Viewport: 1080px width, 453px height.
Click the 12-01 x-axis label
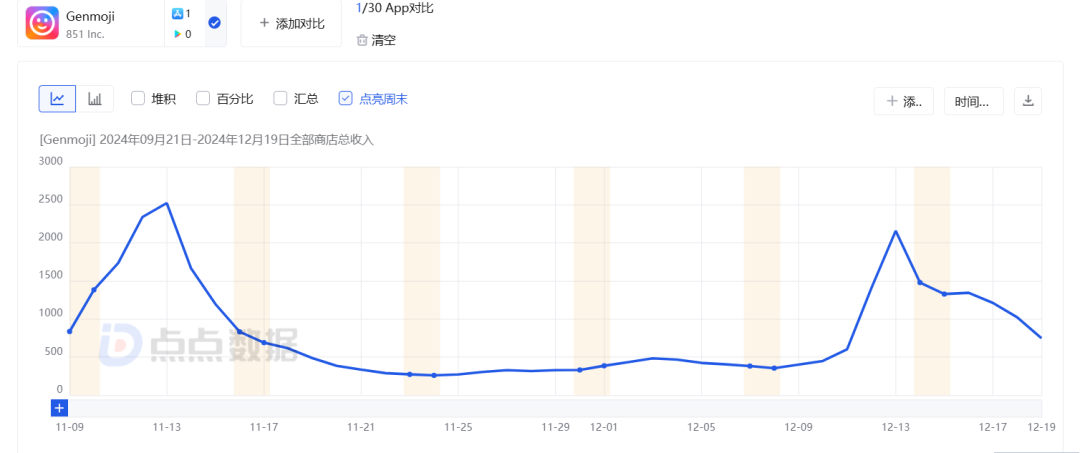(x=604, y=427)
